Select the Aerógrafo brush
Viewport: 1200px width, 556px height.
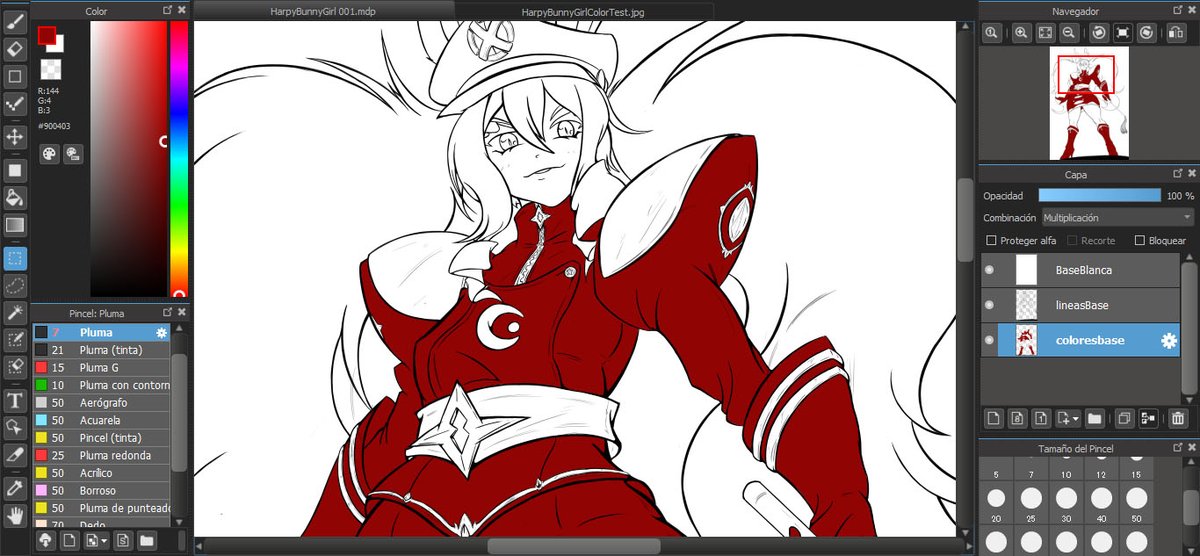click(x=101, y=402)
